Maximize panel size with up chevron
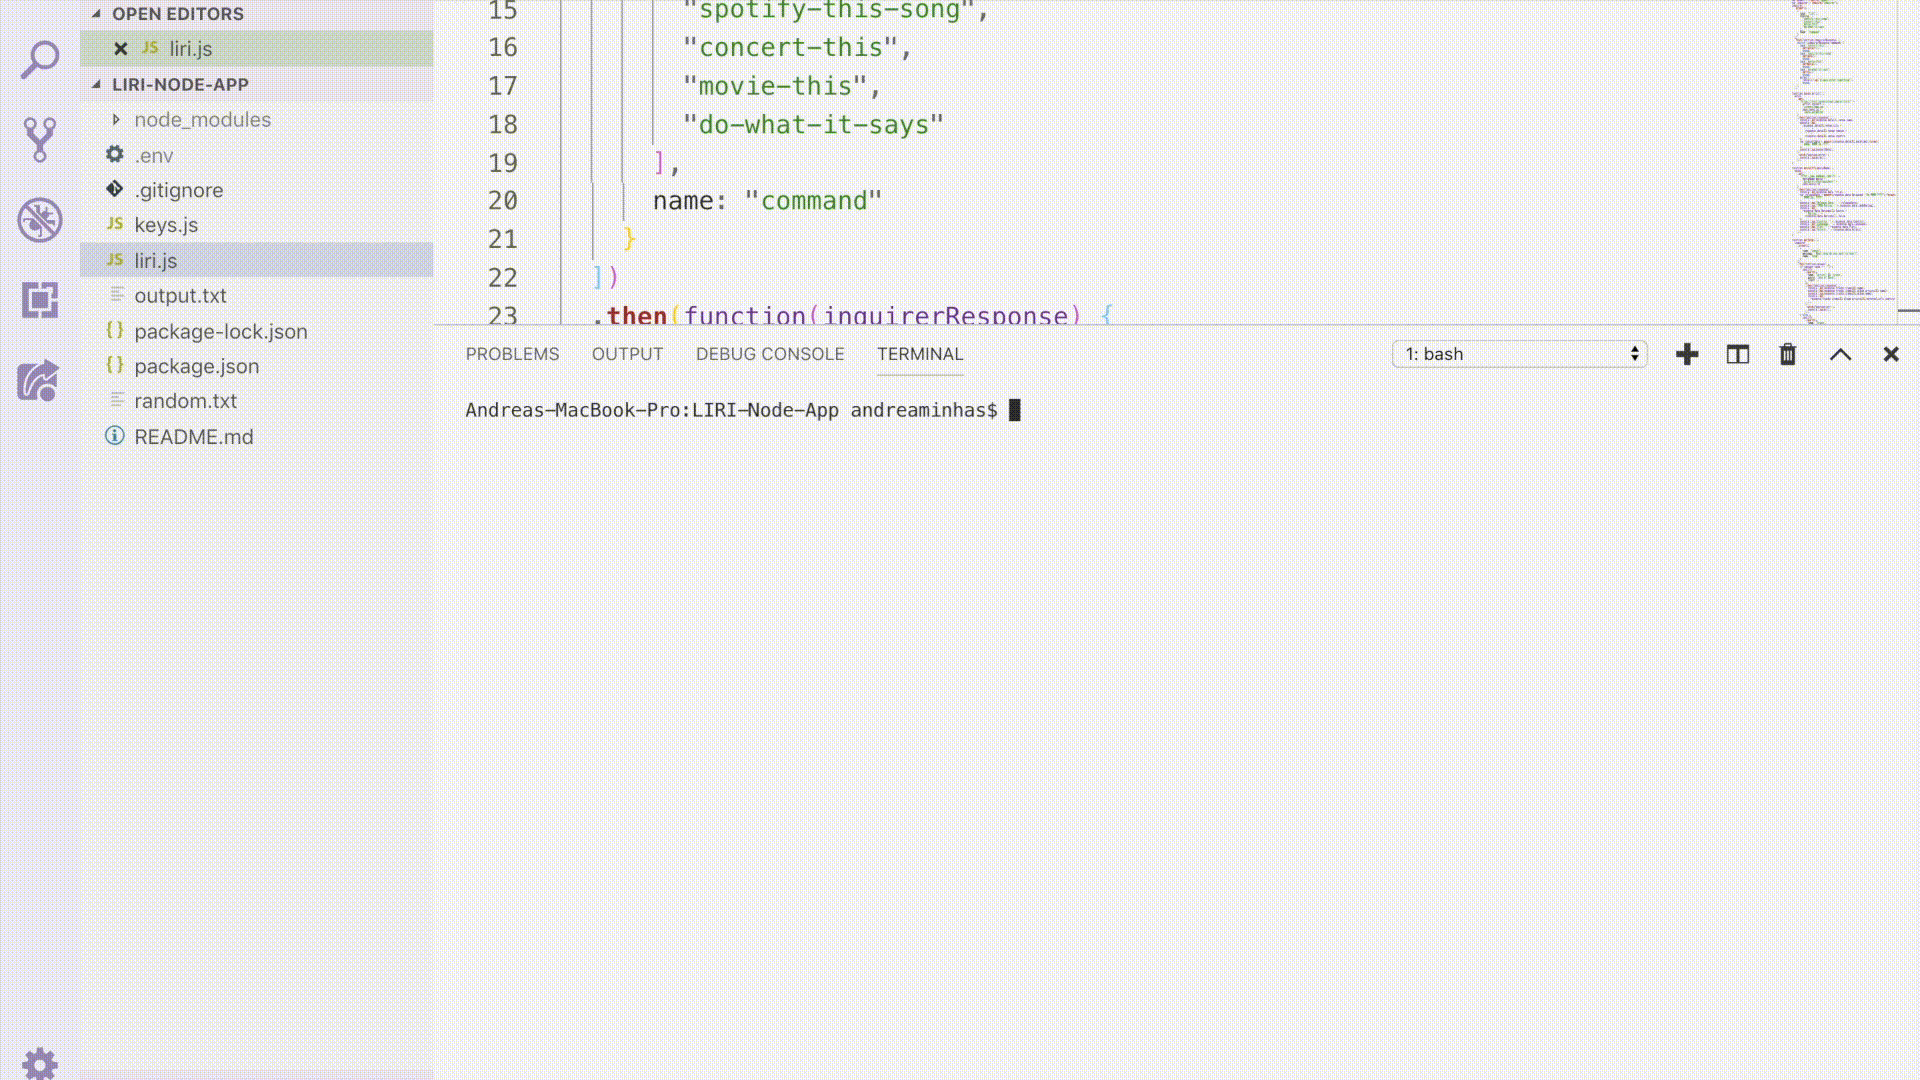The height and width of the screenshot is (1080, 1920). point(1840,354)
